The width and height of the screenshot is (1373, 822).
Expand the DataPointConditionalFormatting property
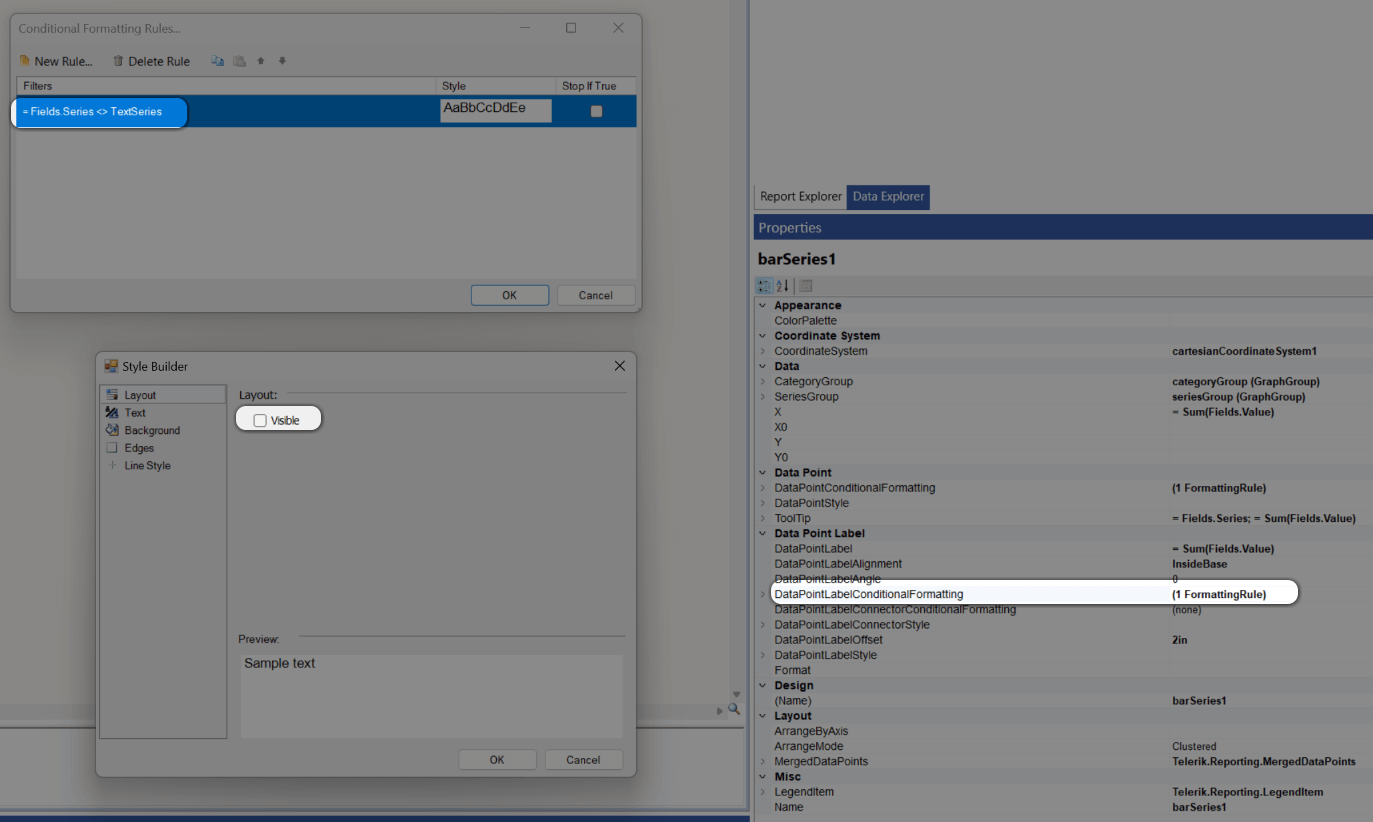tap(764, 487)
